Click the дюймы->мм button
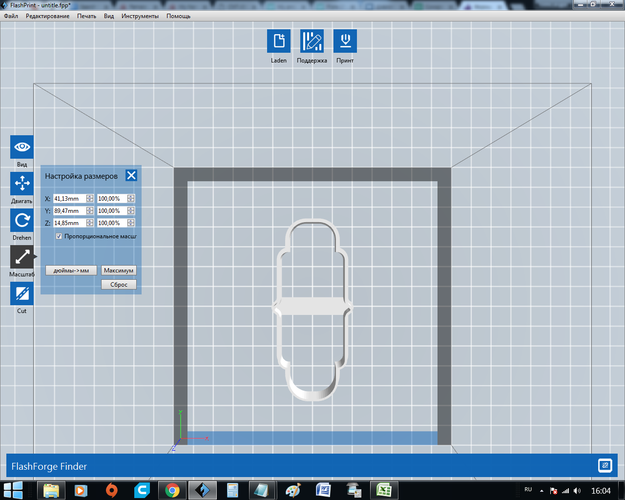Image resolution: width=625 pixels, height=500 pixels. (71, 270)
